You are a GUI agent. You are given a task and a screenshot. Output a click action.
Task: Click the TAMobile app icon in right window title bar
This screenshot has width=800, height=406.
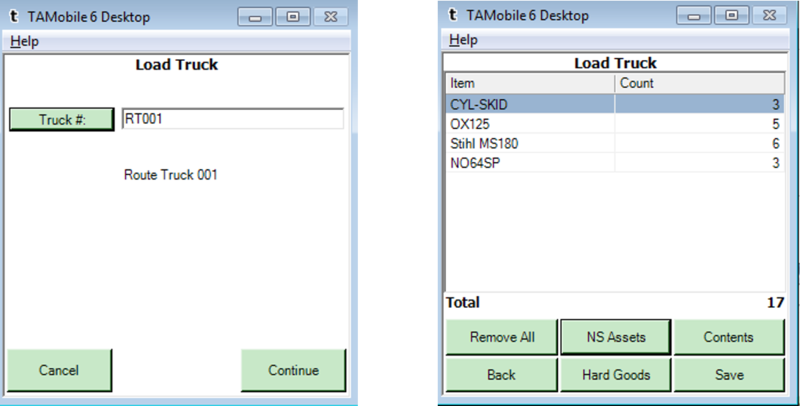point(453,15)
